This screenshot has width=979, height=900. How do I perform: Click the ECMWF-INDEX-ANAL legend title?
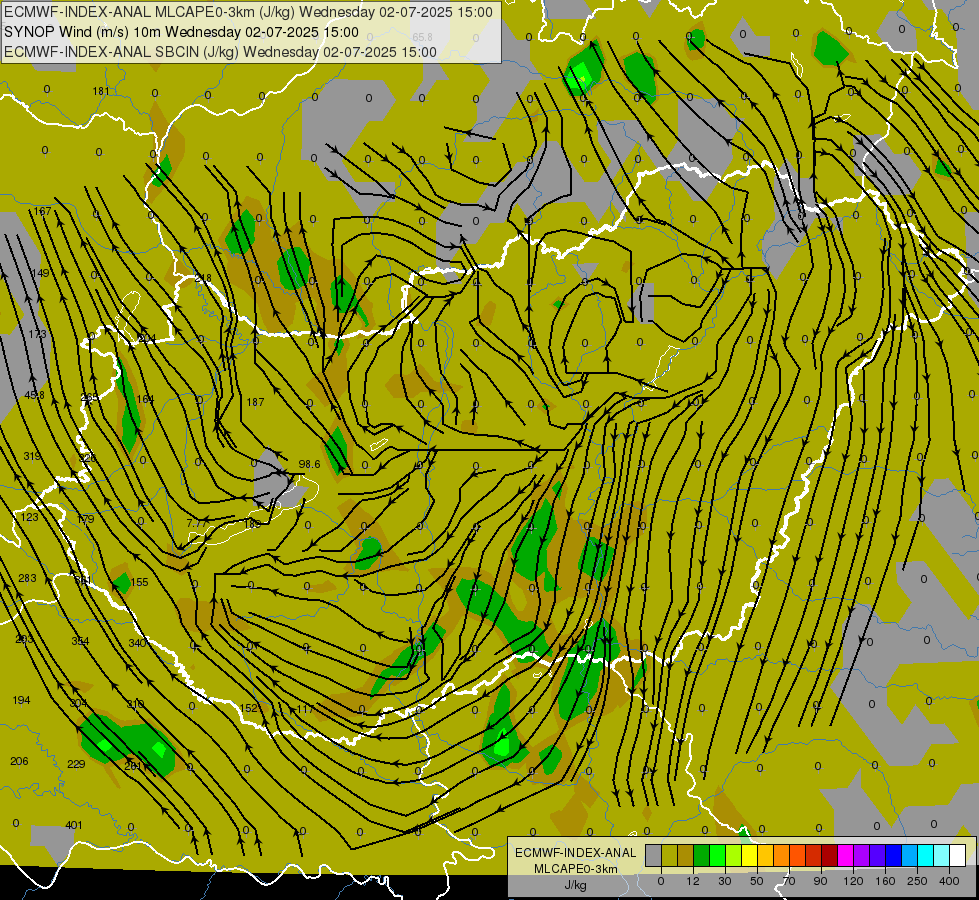click(576, 853)
